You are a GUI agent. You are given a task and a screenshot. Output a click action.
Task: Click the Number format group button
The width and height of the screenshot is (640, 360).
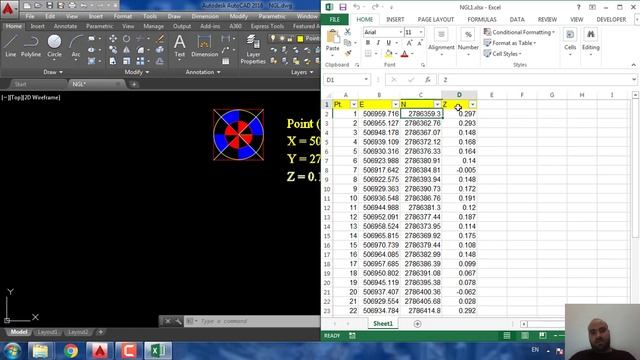pos(468,42)
